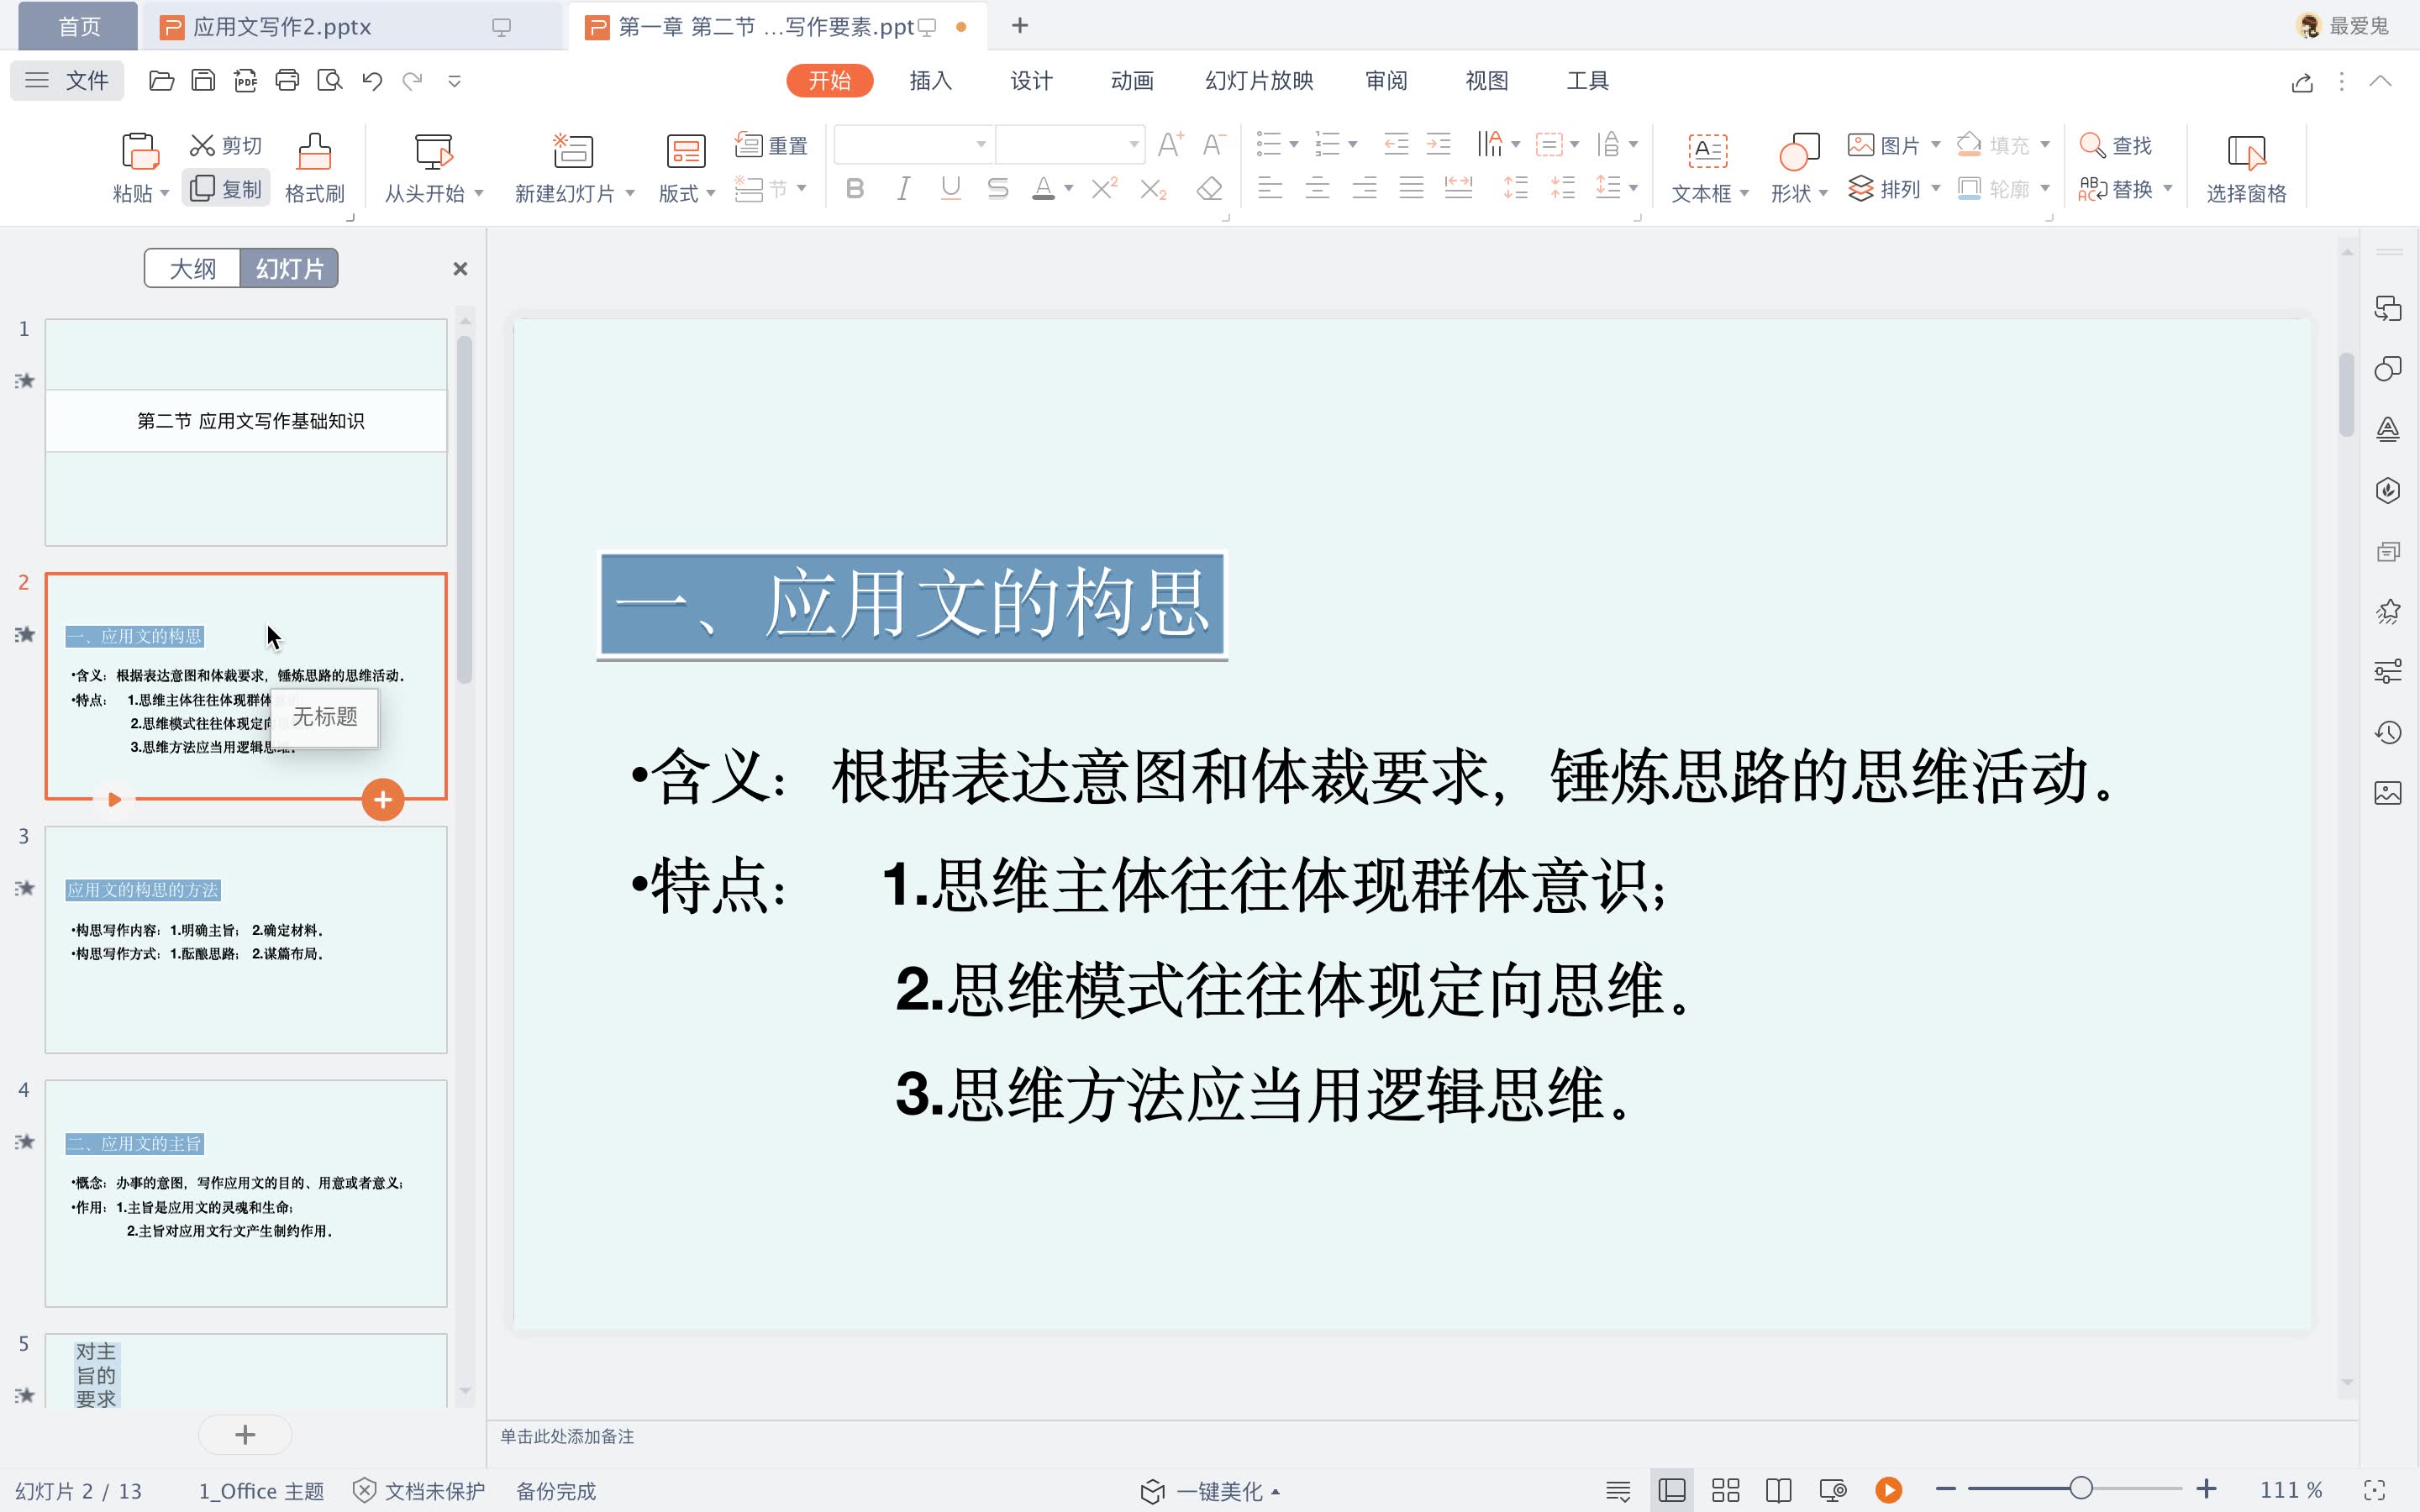2420x1512 pixels.
Task: Click the picture icon in right sidebar
Action: pyautogui.click(x=2388, y=794)
